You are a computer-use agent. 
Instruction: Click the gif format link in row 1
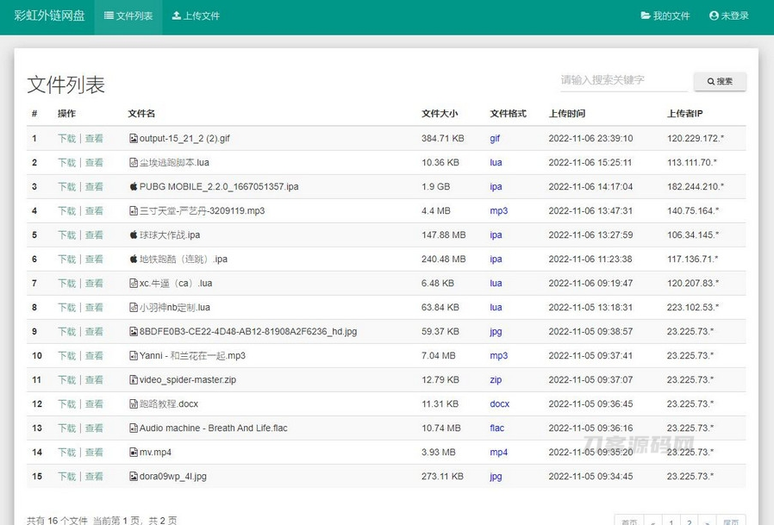(x=495, y=139)
